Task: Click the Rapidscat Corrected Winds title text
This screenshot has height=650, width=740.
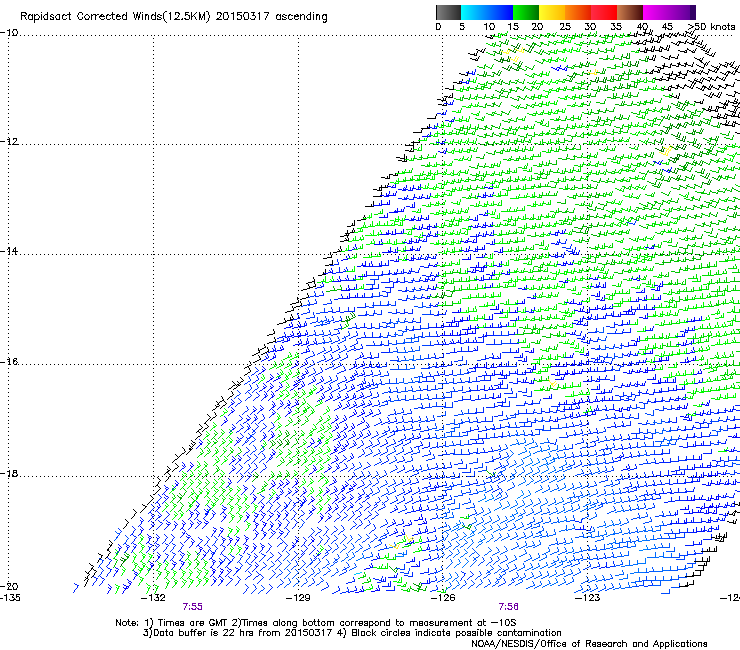Action: [174, 17]
